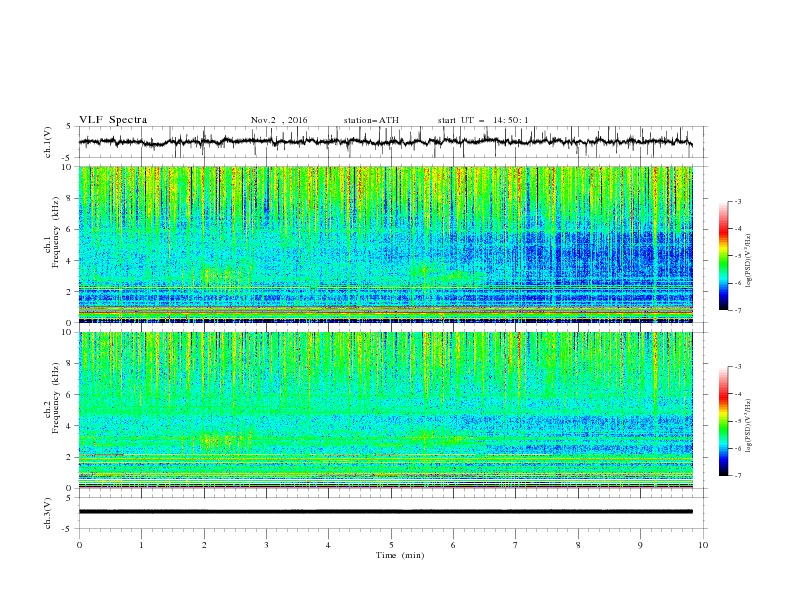Click x-axis tick label "2" on time axis
This screenshot has width=792, height=612.
(204, 545)
